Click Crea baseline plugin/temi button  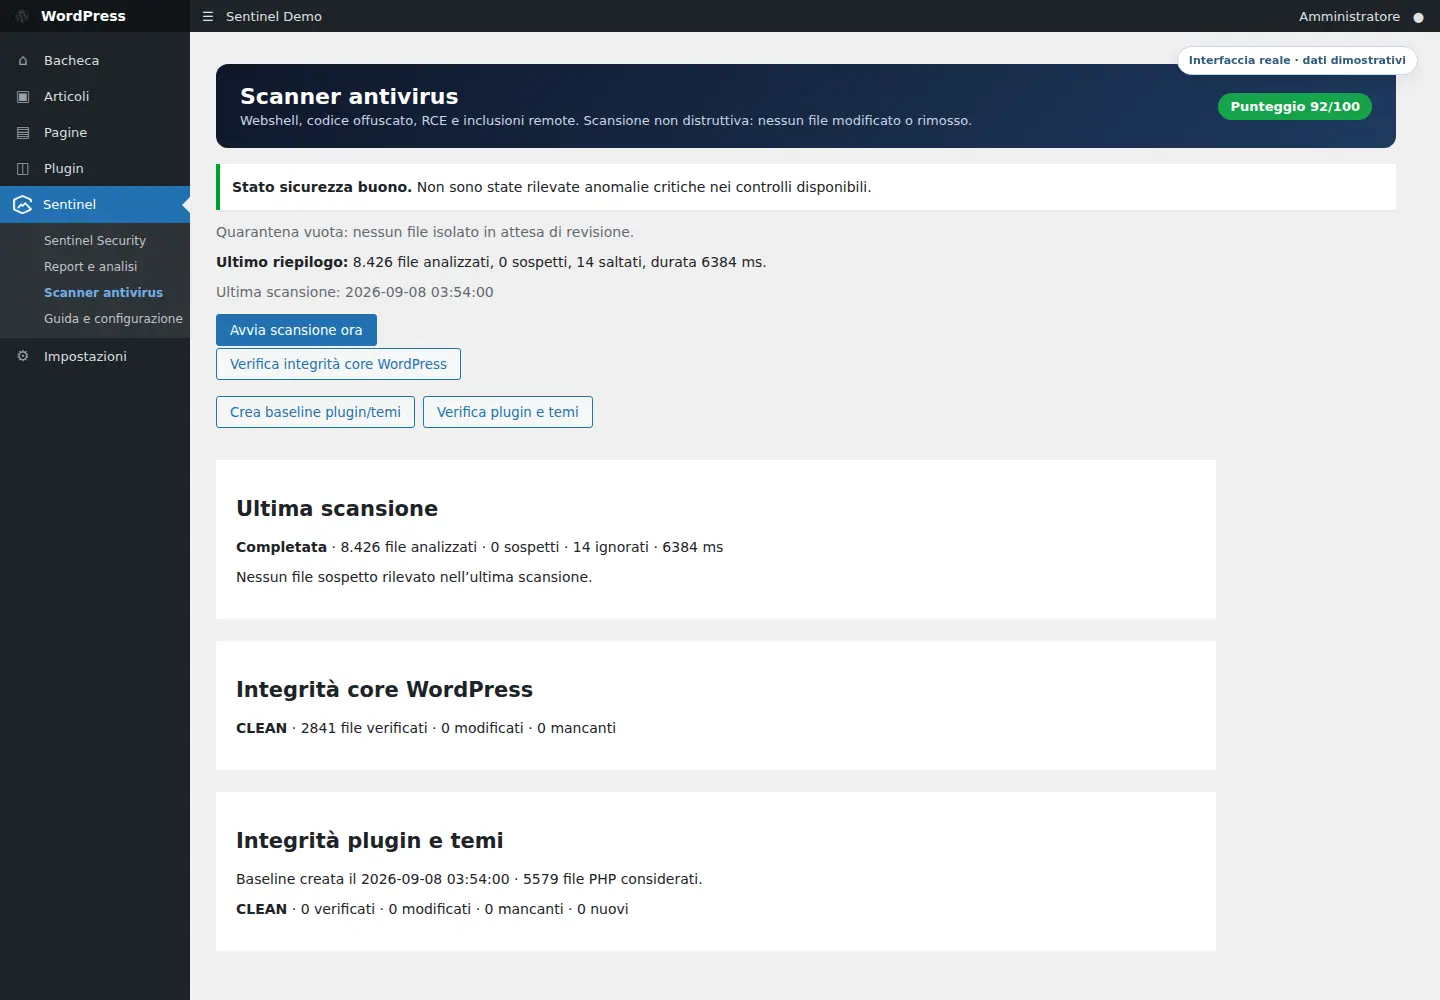click(315, 412)
